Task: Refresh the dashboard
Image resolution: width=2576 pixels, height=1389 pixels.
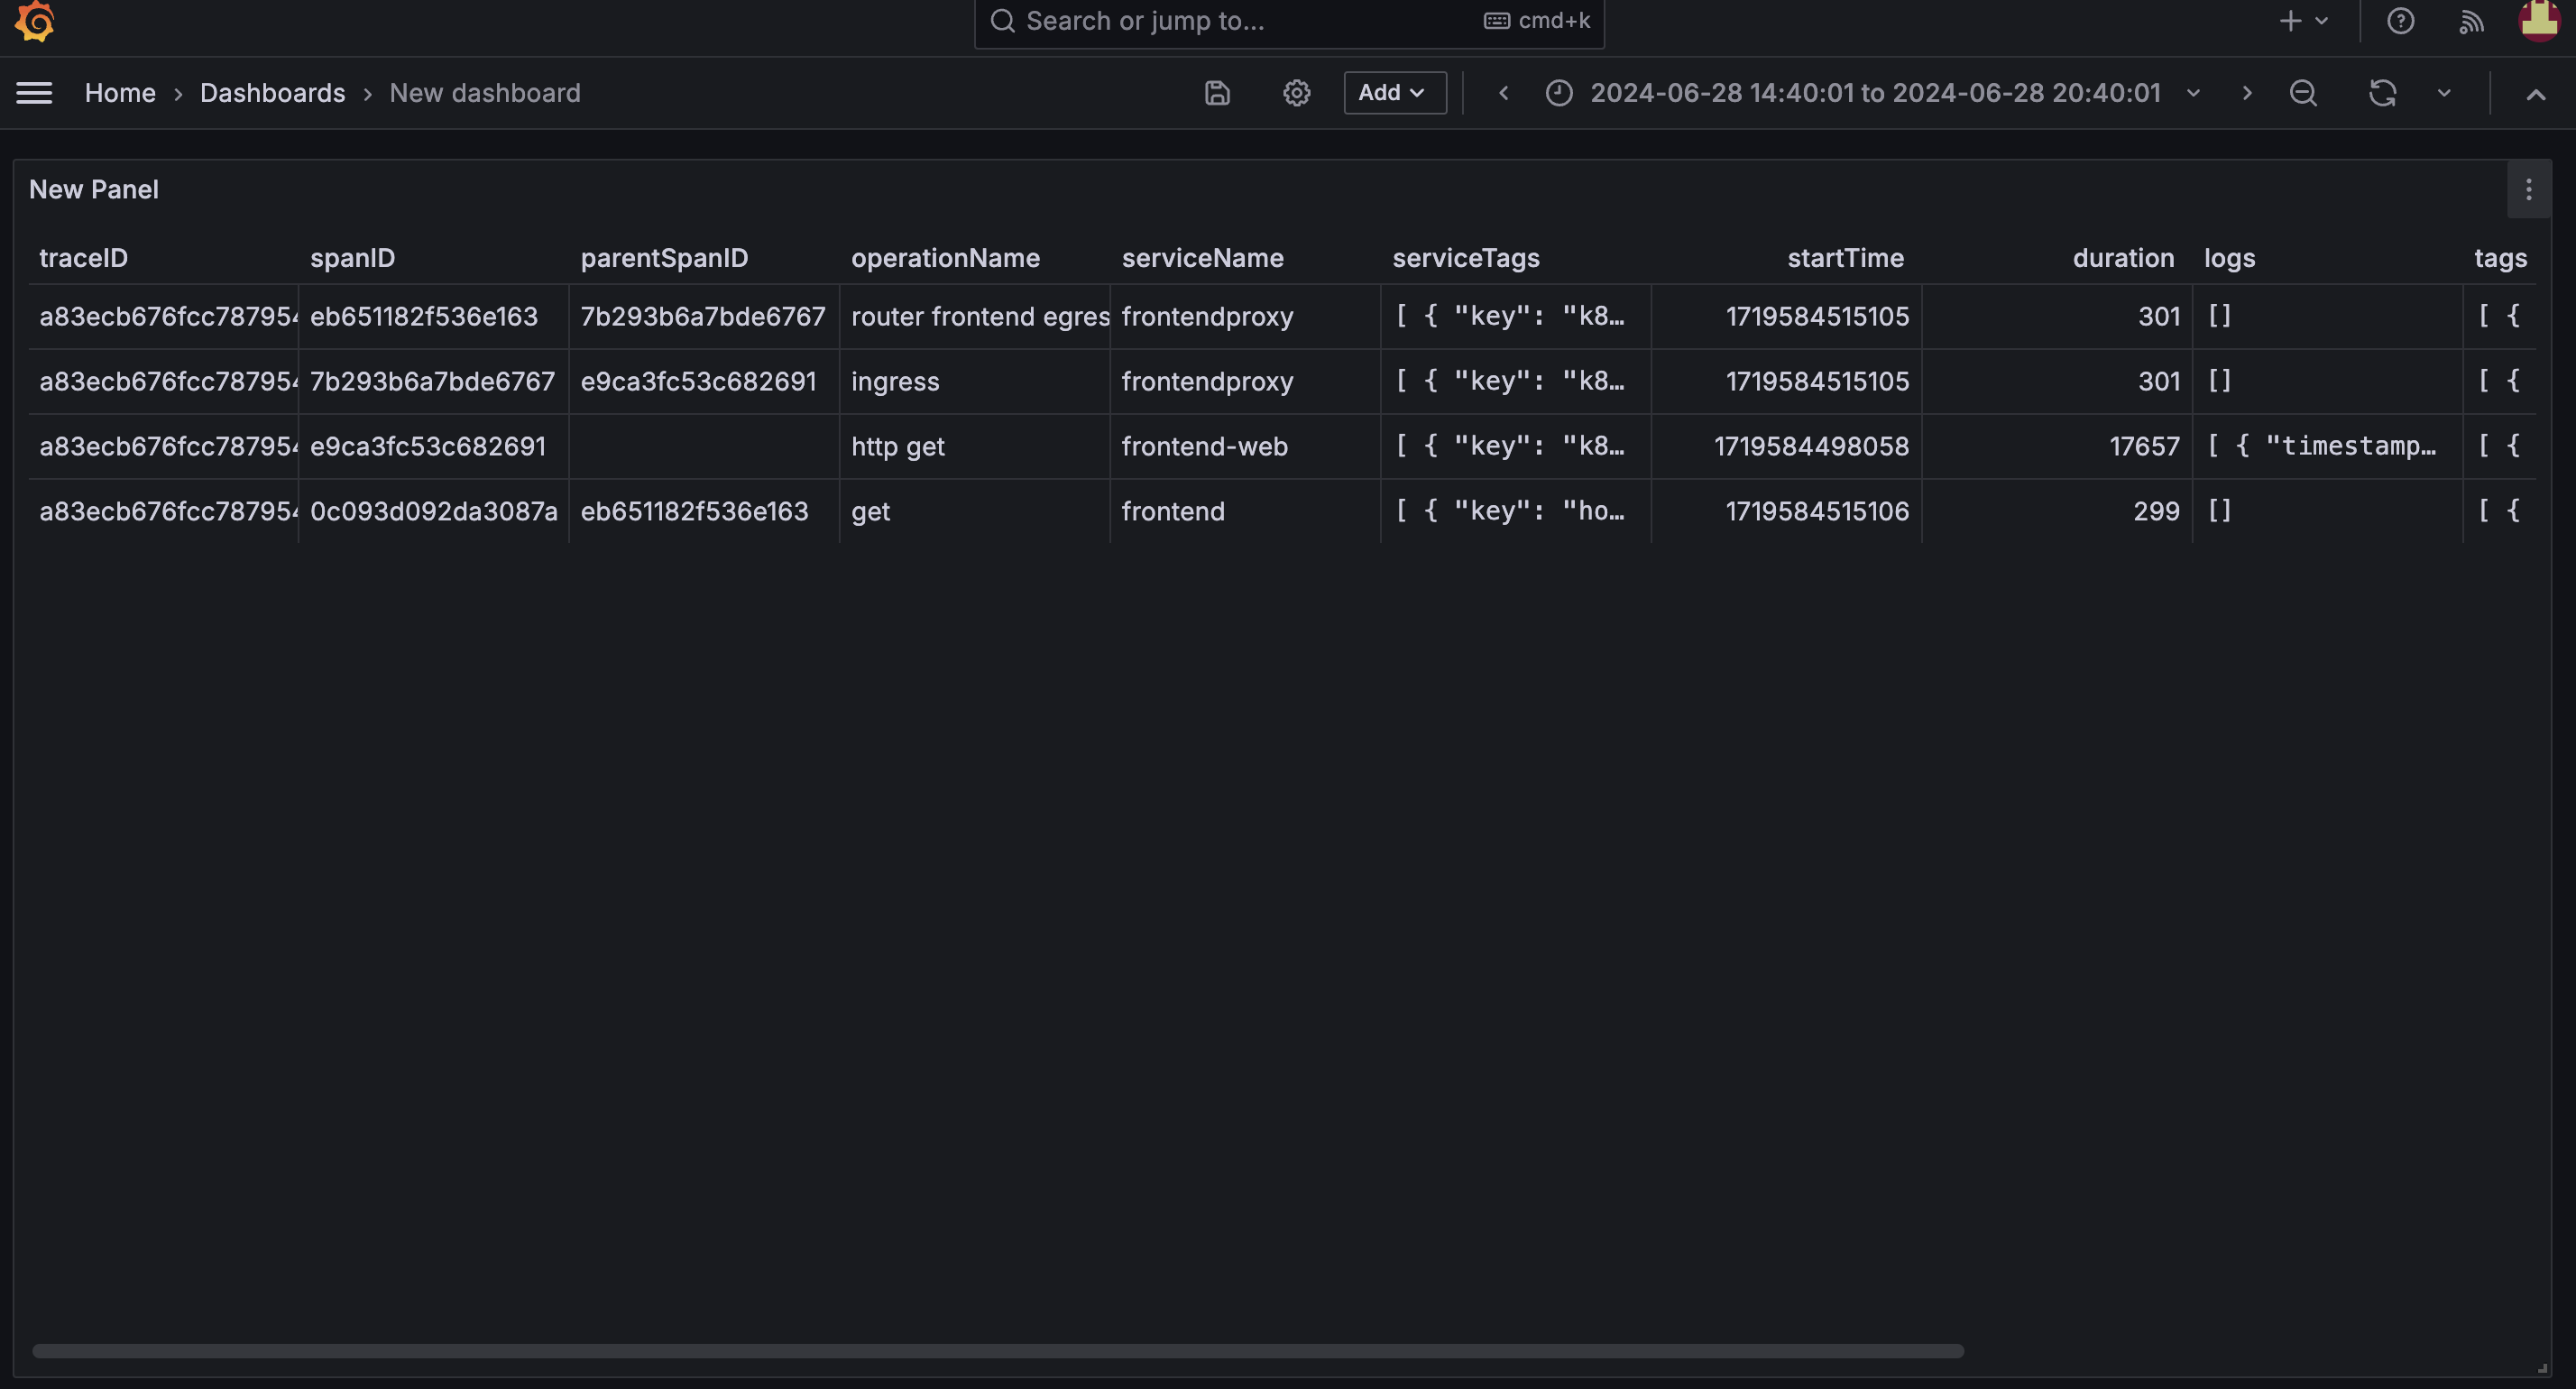Action: (2383, 93)
